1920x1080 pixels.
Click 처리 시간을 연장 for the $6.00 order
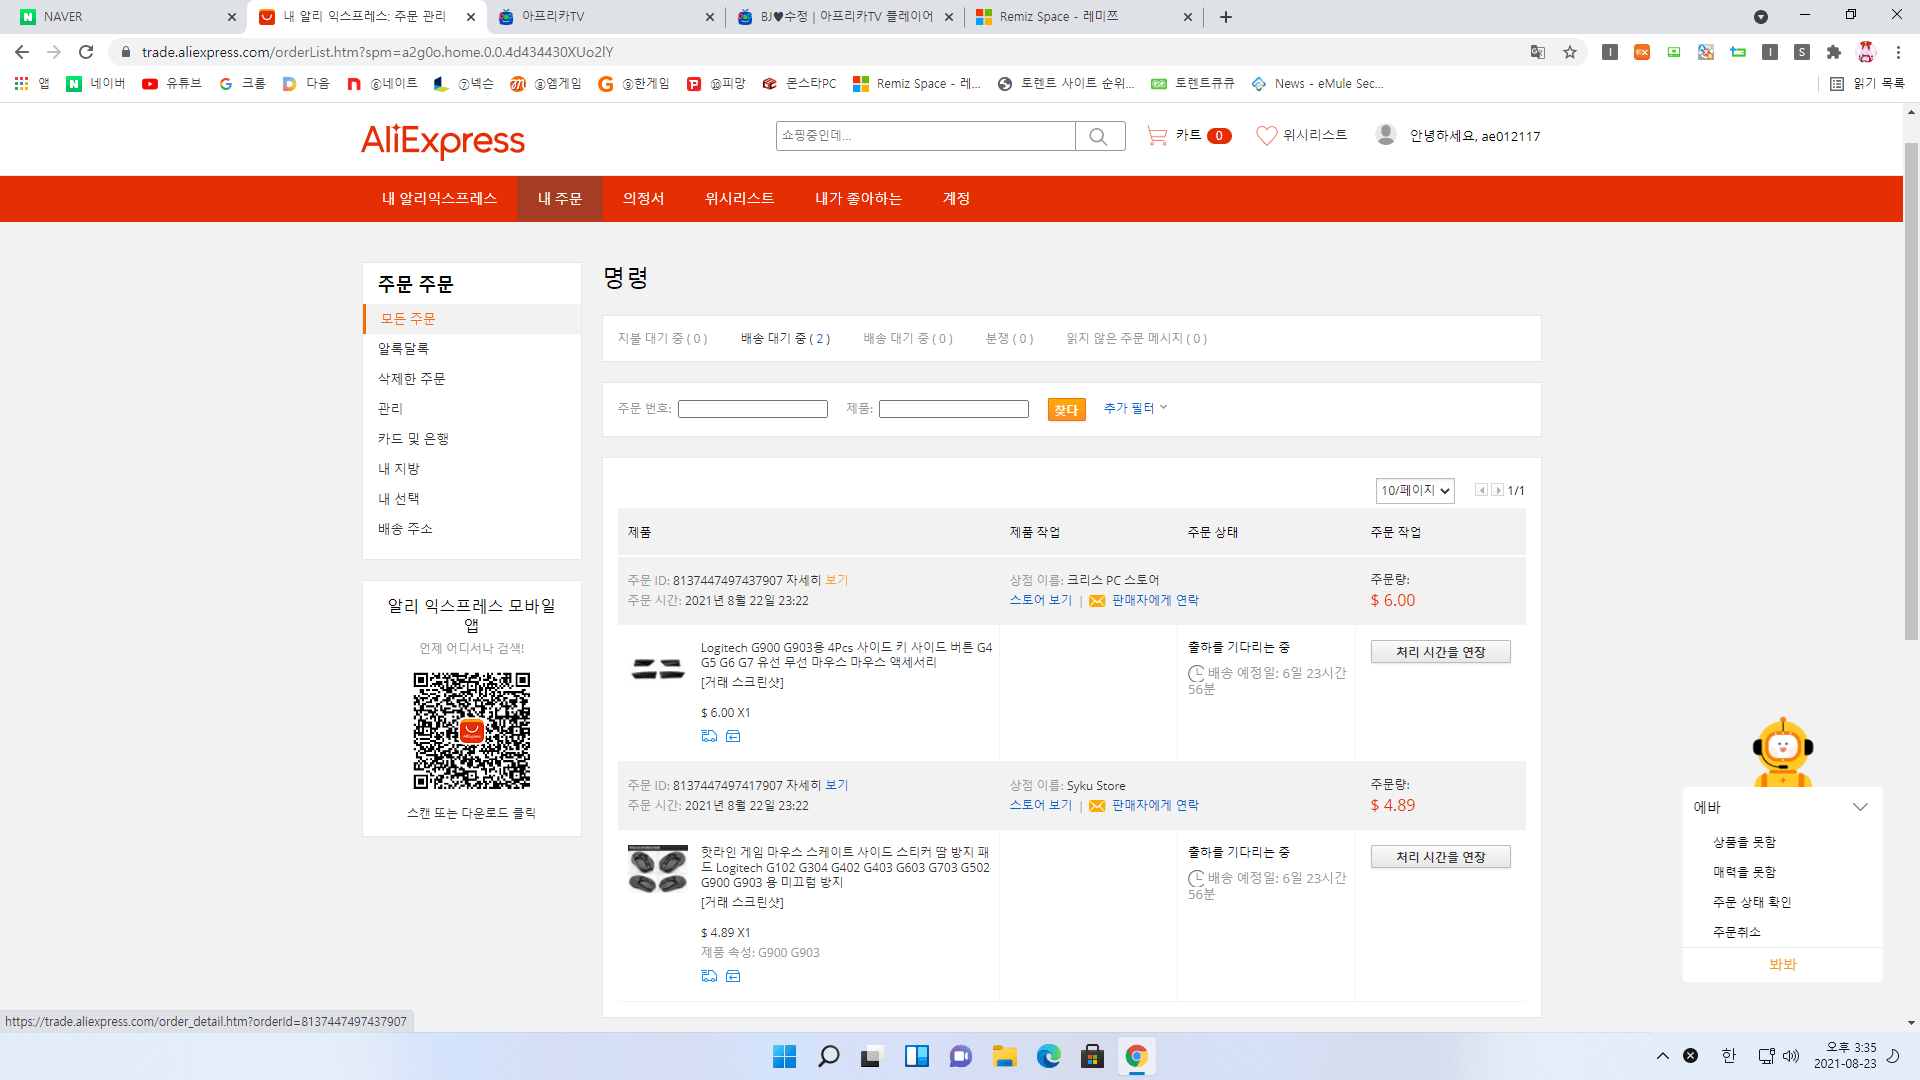pyautogui.click(x=1440, y=652)
